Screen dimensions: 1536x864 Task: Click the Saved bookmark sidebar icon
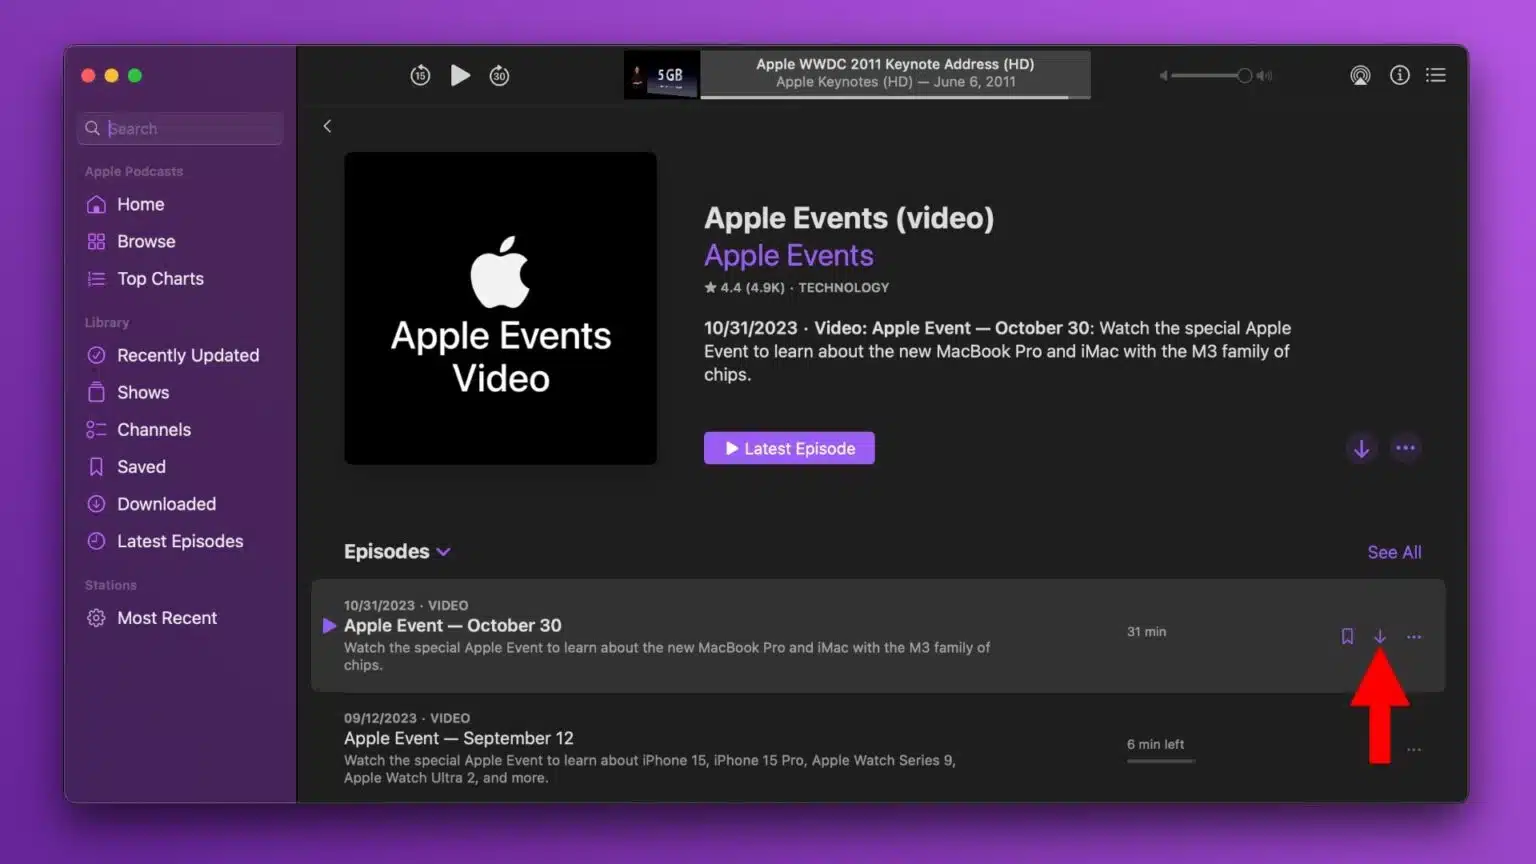tap(96, 467)
